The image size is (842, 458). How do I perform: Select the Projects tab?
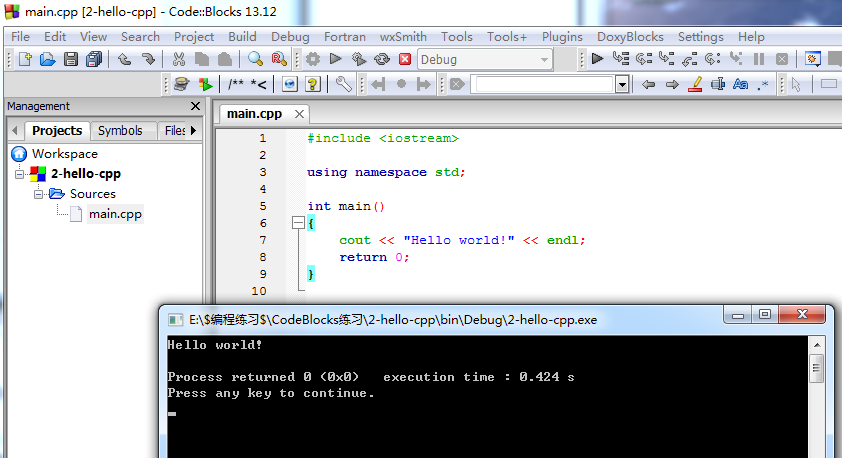point(57,130)
